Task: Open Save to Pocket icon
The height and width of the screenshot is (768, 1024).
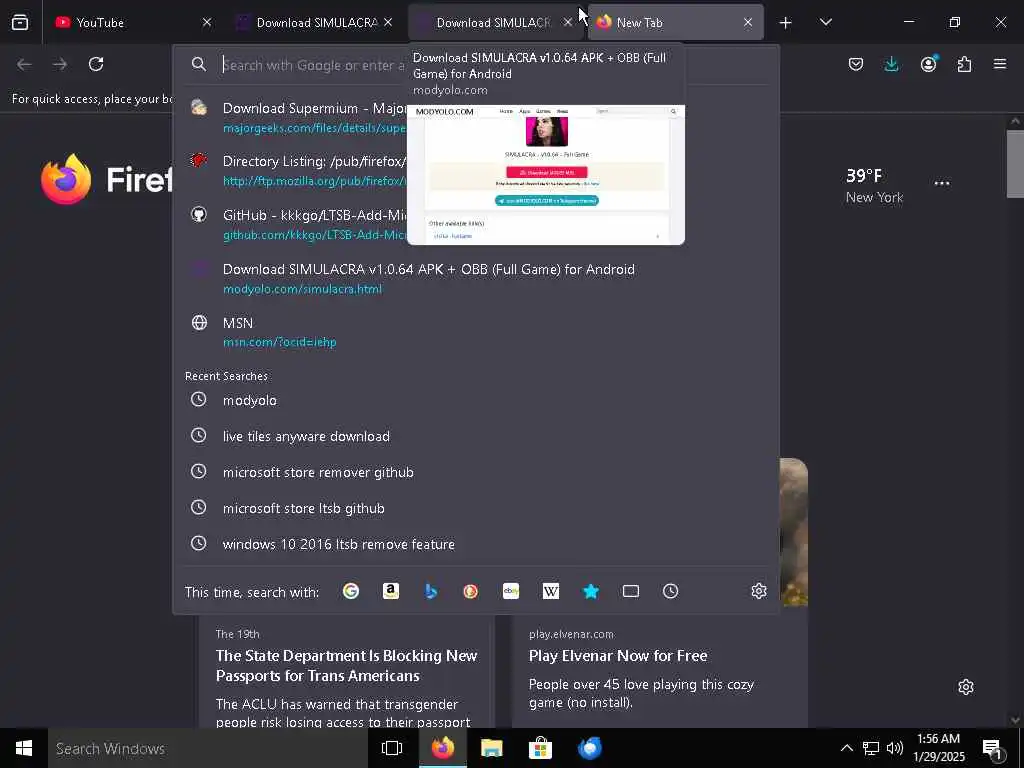Action: point(856,64)
